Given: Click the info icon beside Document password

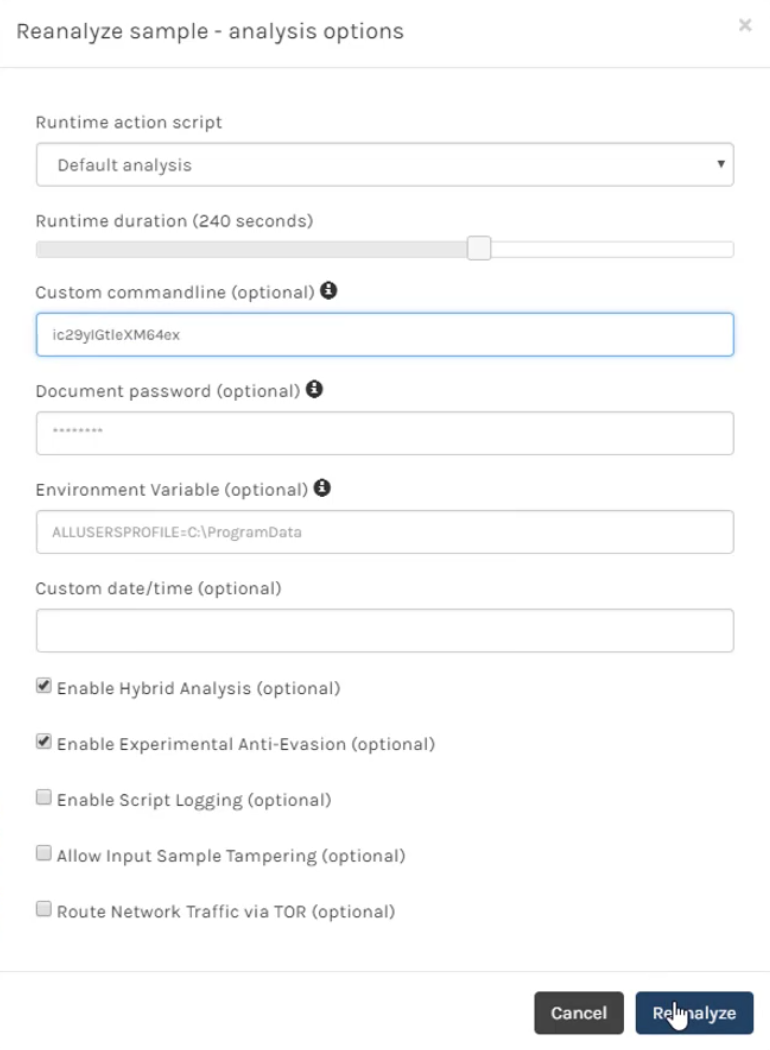Looking at the screenshot, I should [x=314, y=389].
